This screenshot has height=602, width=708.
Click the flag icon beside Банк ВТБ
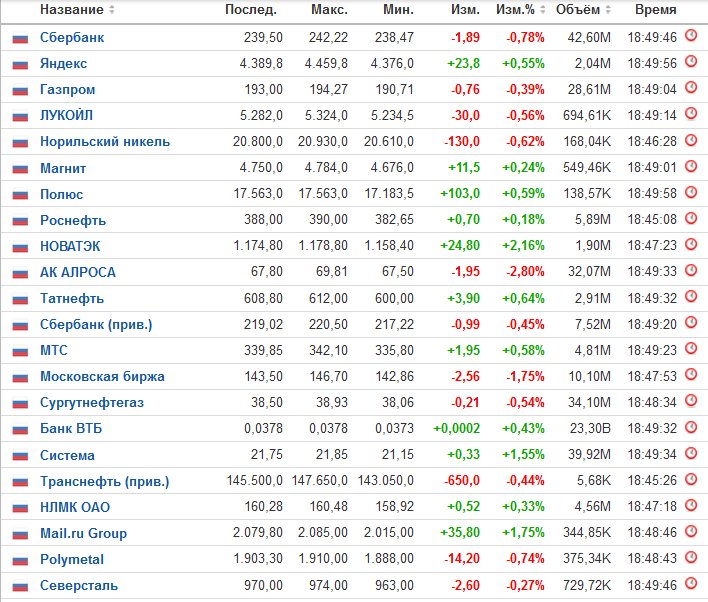pyautogui.click(x=20, y=430)
